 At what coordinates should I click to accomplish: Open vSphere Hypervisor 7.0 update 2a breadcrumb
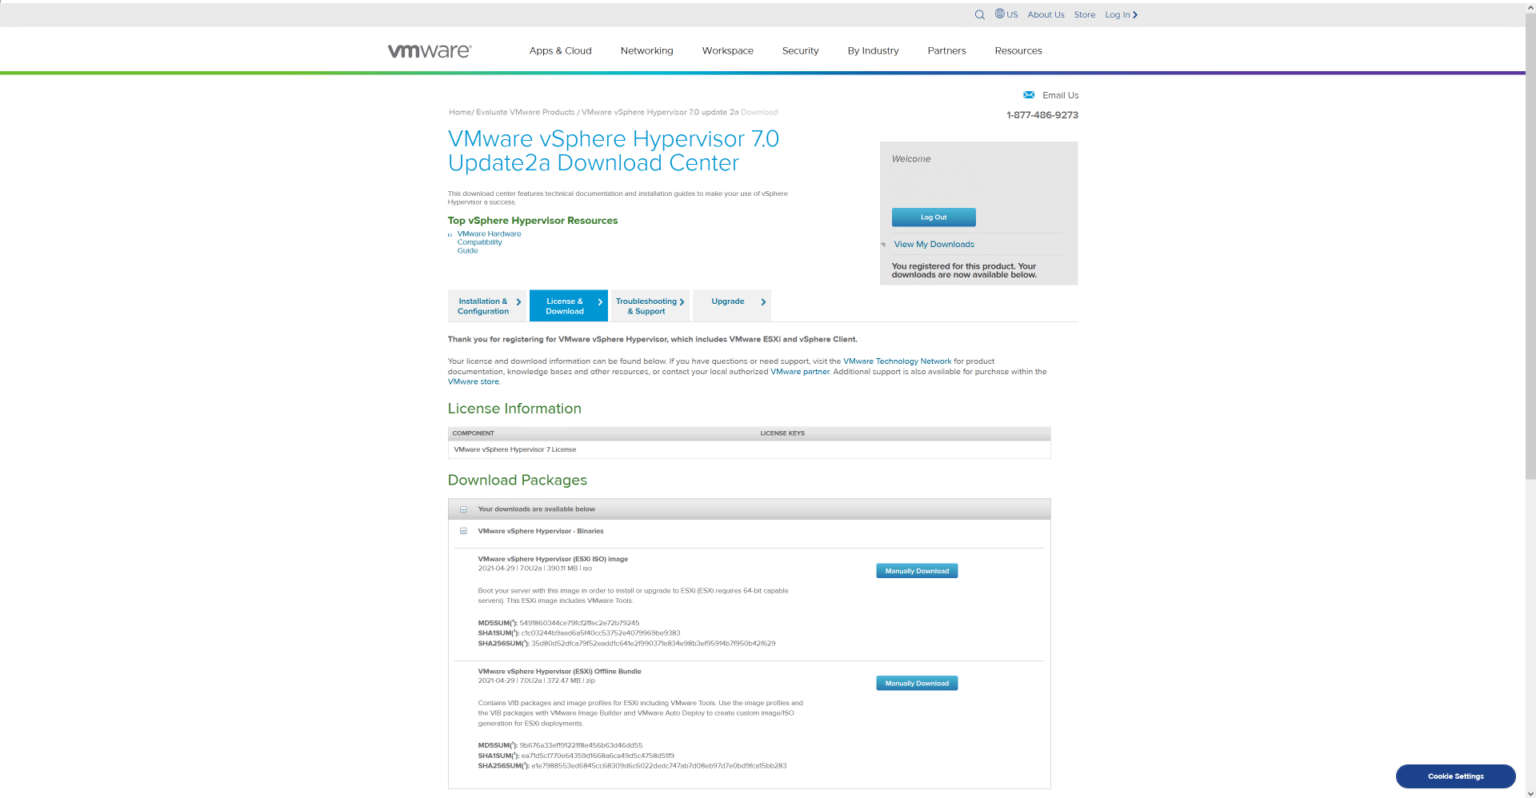(660, 112)
